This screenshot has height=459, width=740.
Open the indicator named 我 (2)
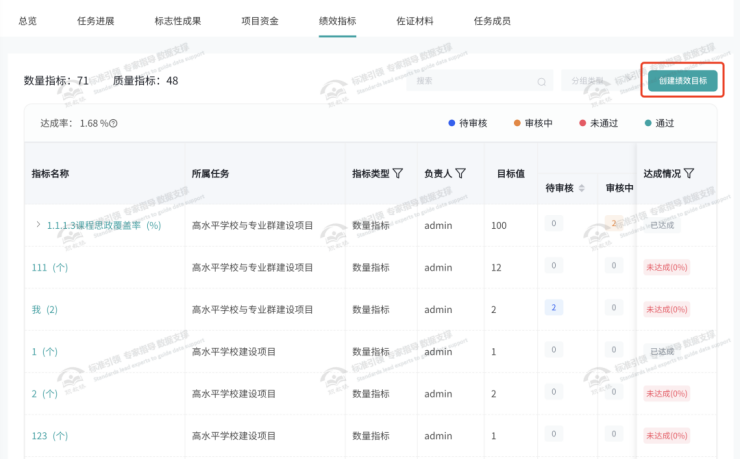pyautogui.click(x=45, y=310)
